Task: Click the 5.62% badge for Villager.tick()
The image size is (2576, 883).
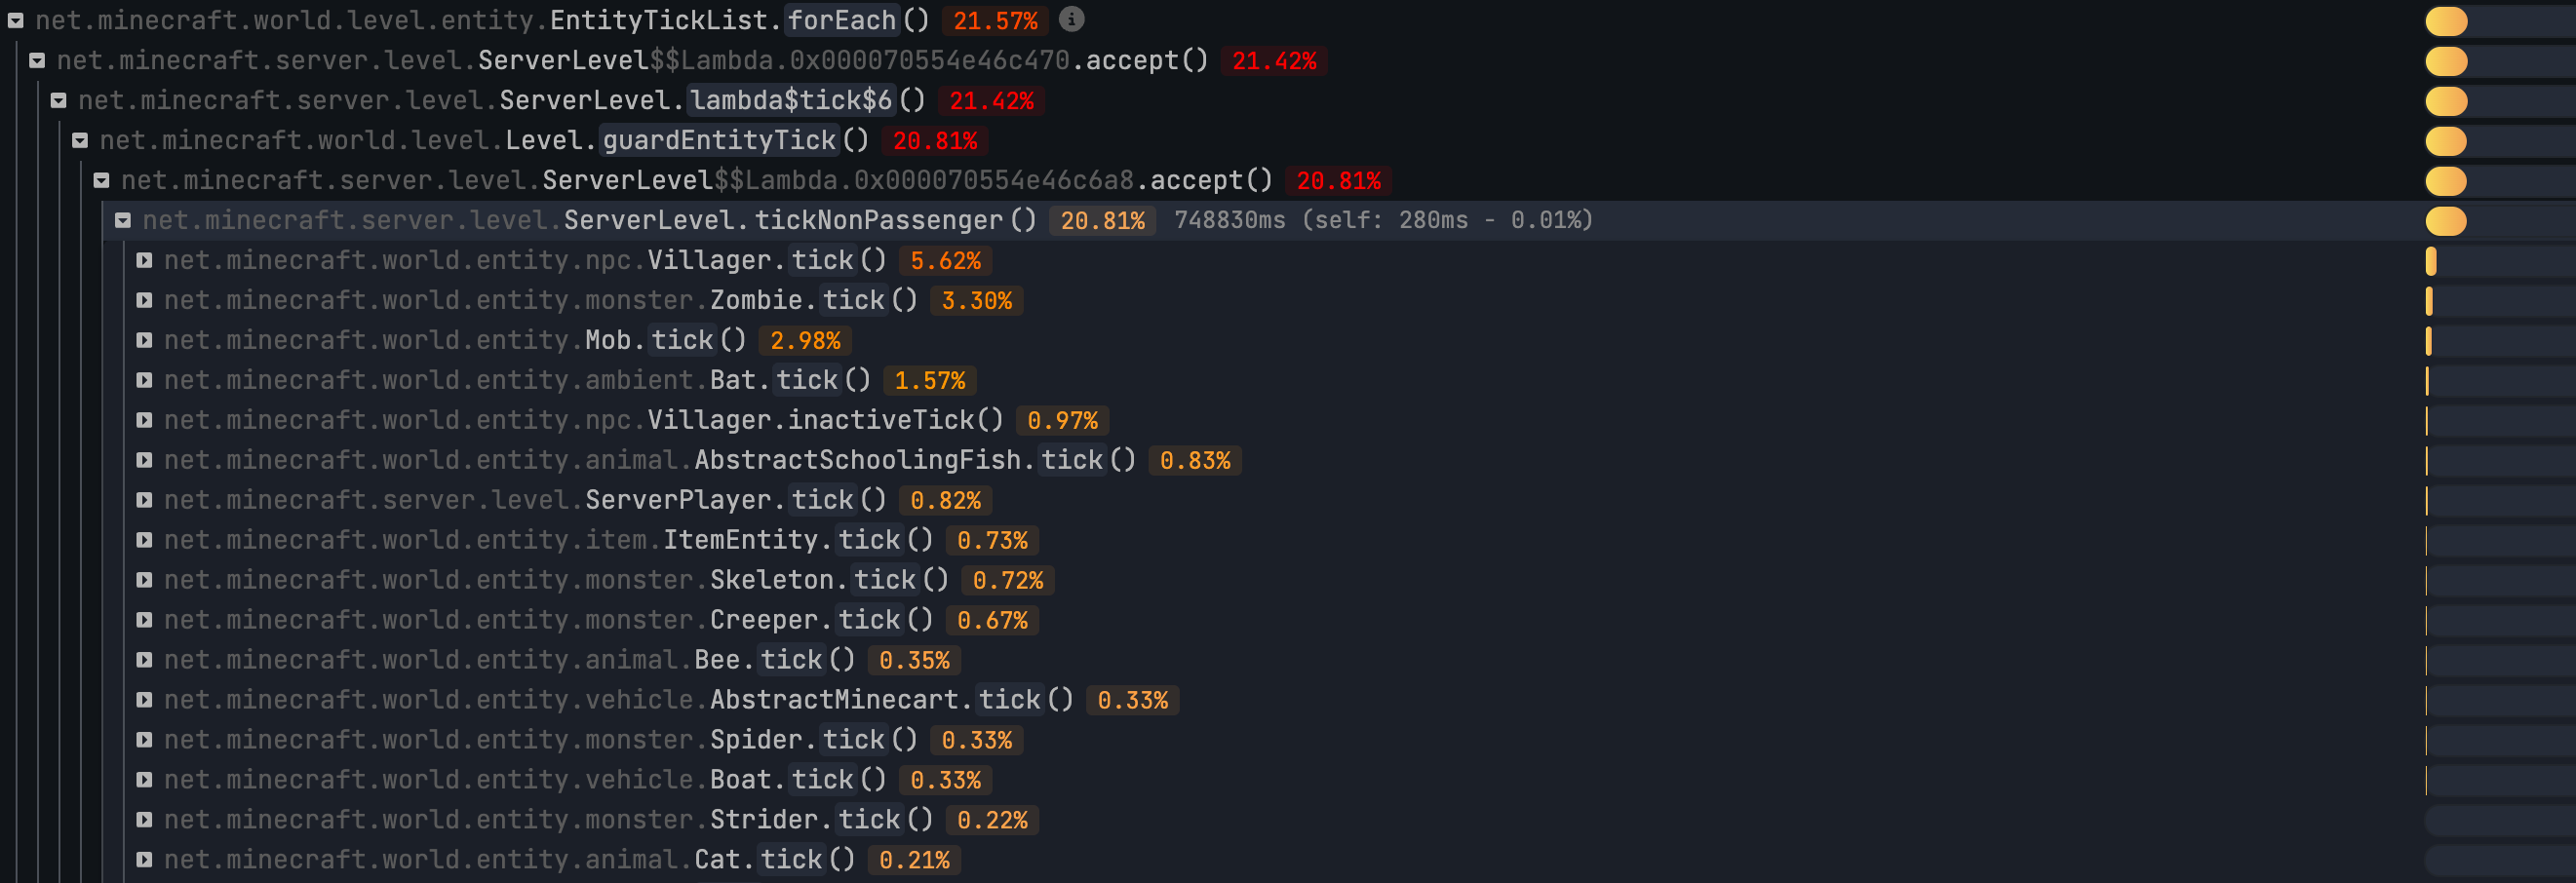Action: (x=945, y=261)
